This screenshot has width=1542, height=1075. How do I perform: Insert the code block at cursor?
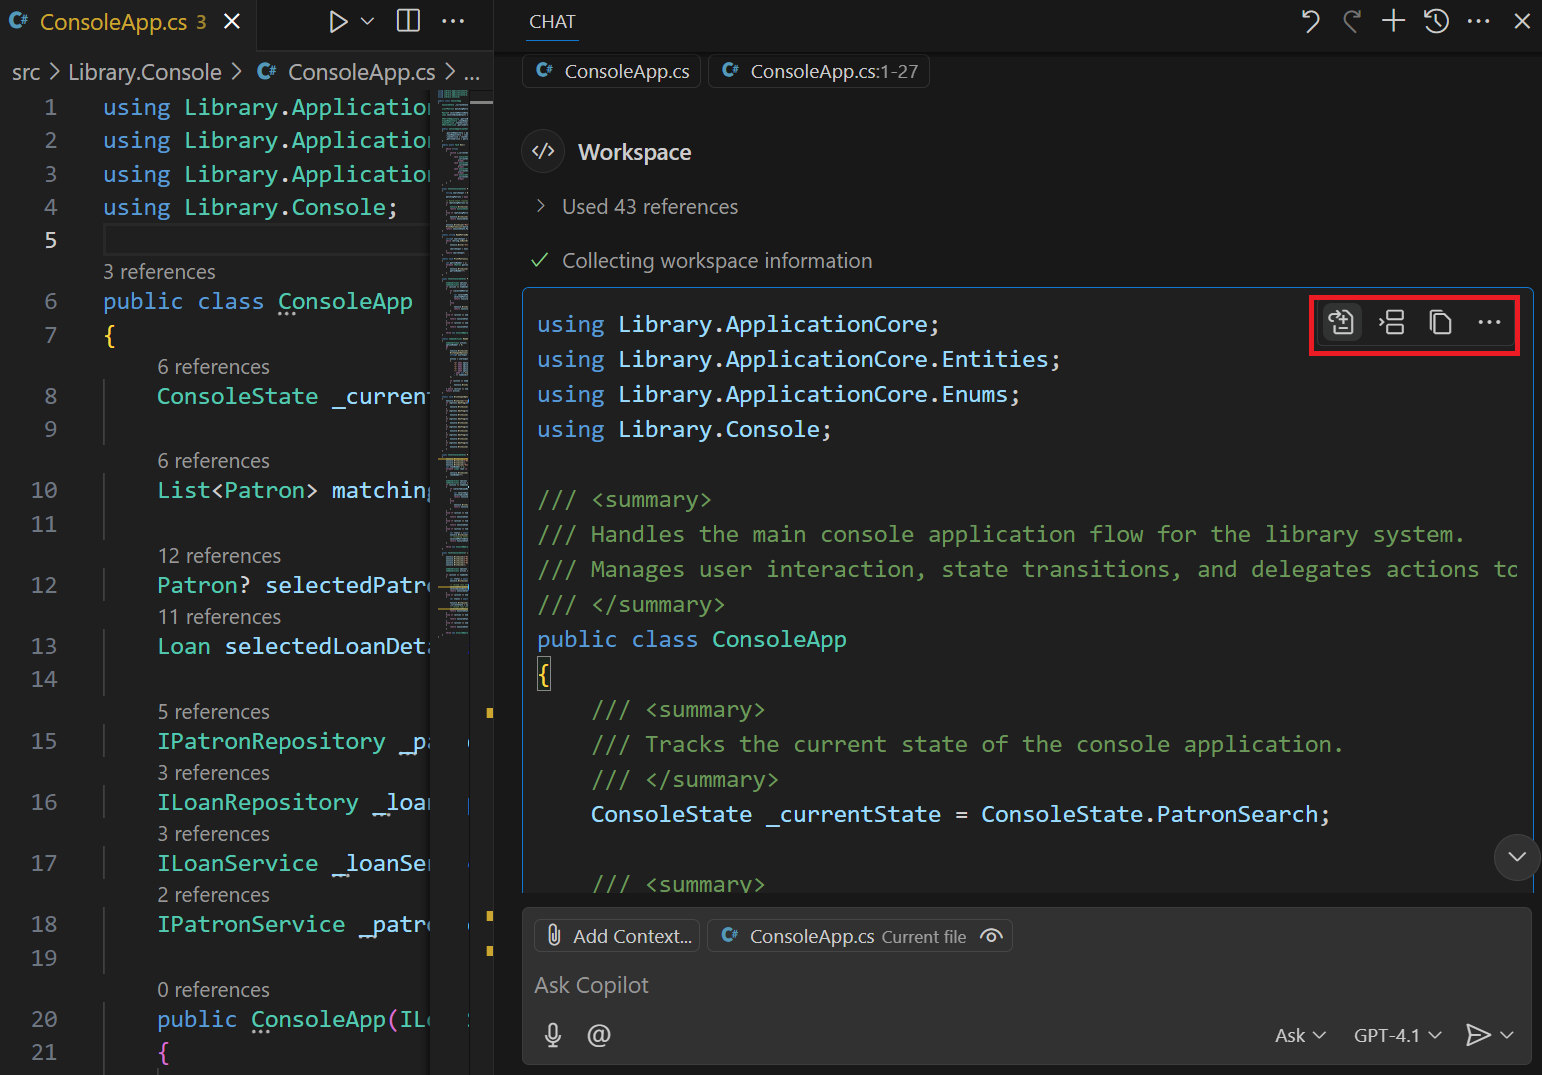tap(1392, 322)
